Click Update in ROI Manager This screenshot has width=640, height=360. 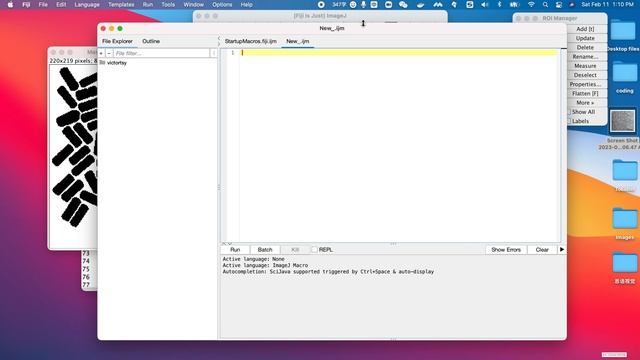point(585,38)
